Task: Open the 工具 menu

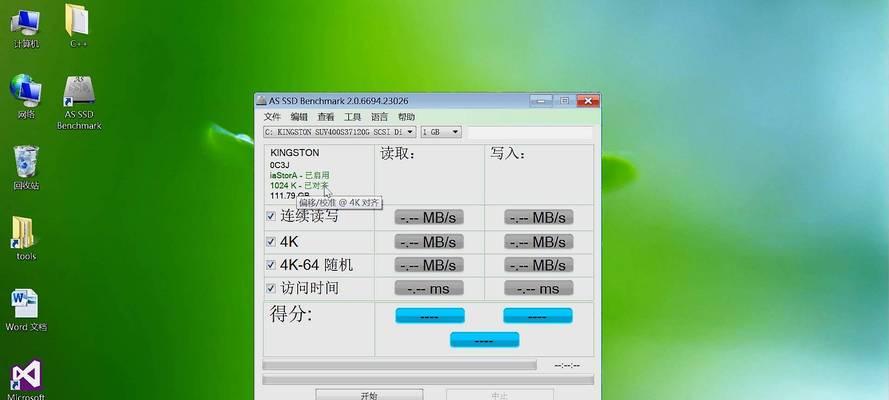Action: 352,117
